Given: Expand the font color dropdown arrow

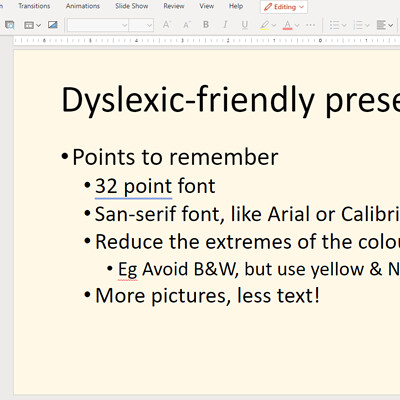Looking at the screenshot, I should [297, 25].
